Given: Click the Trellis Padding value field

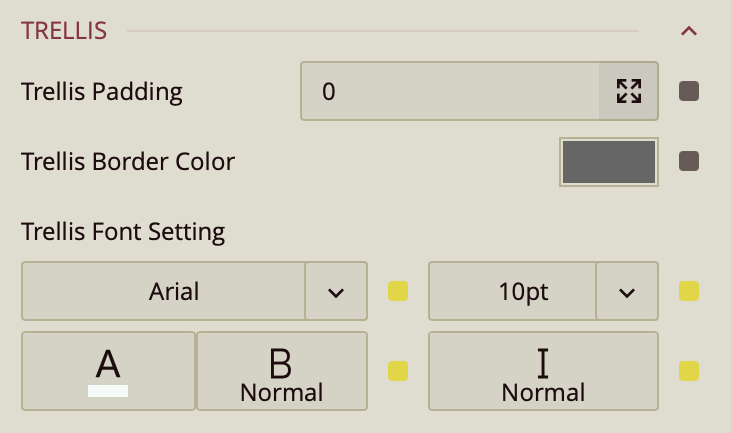Looking at the screenshot, I should pyautogui.click(x=450, y=92).
